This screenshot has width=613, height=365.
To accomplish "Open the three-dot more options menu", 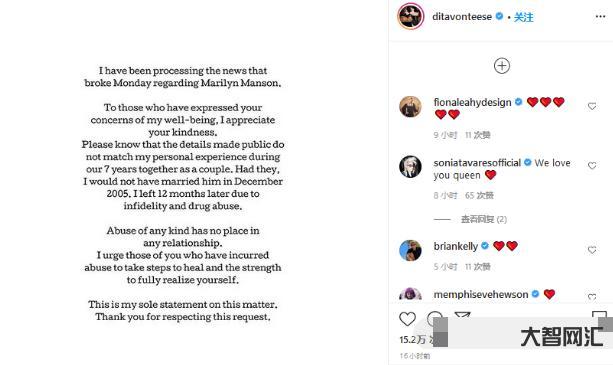I will (x=600, y=16).
